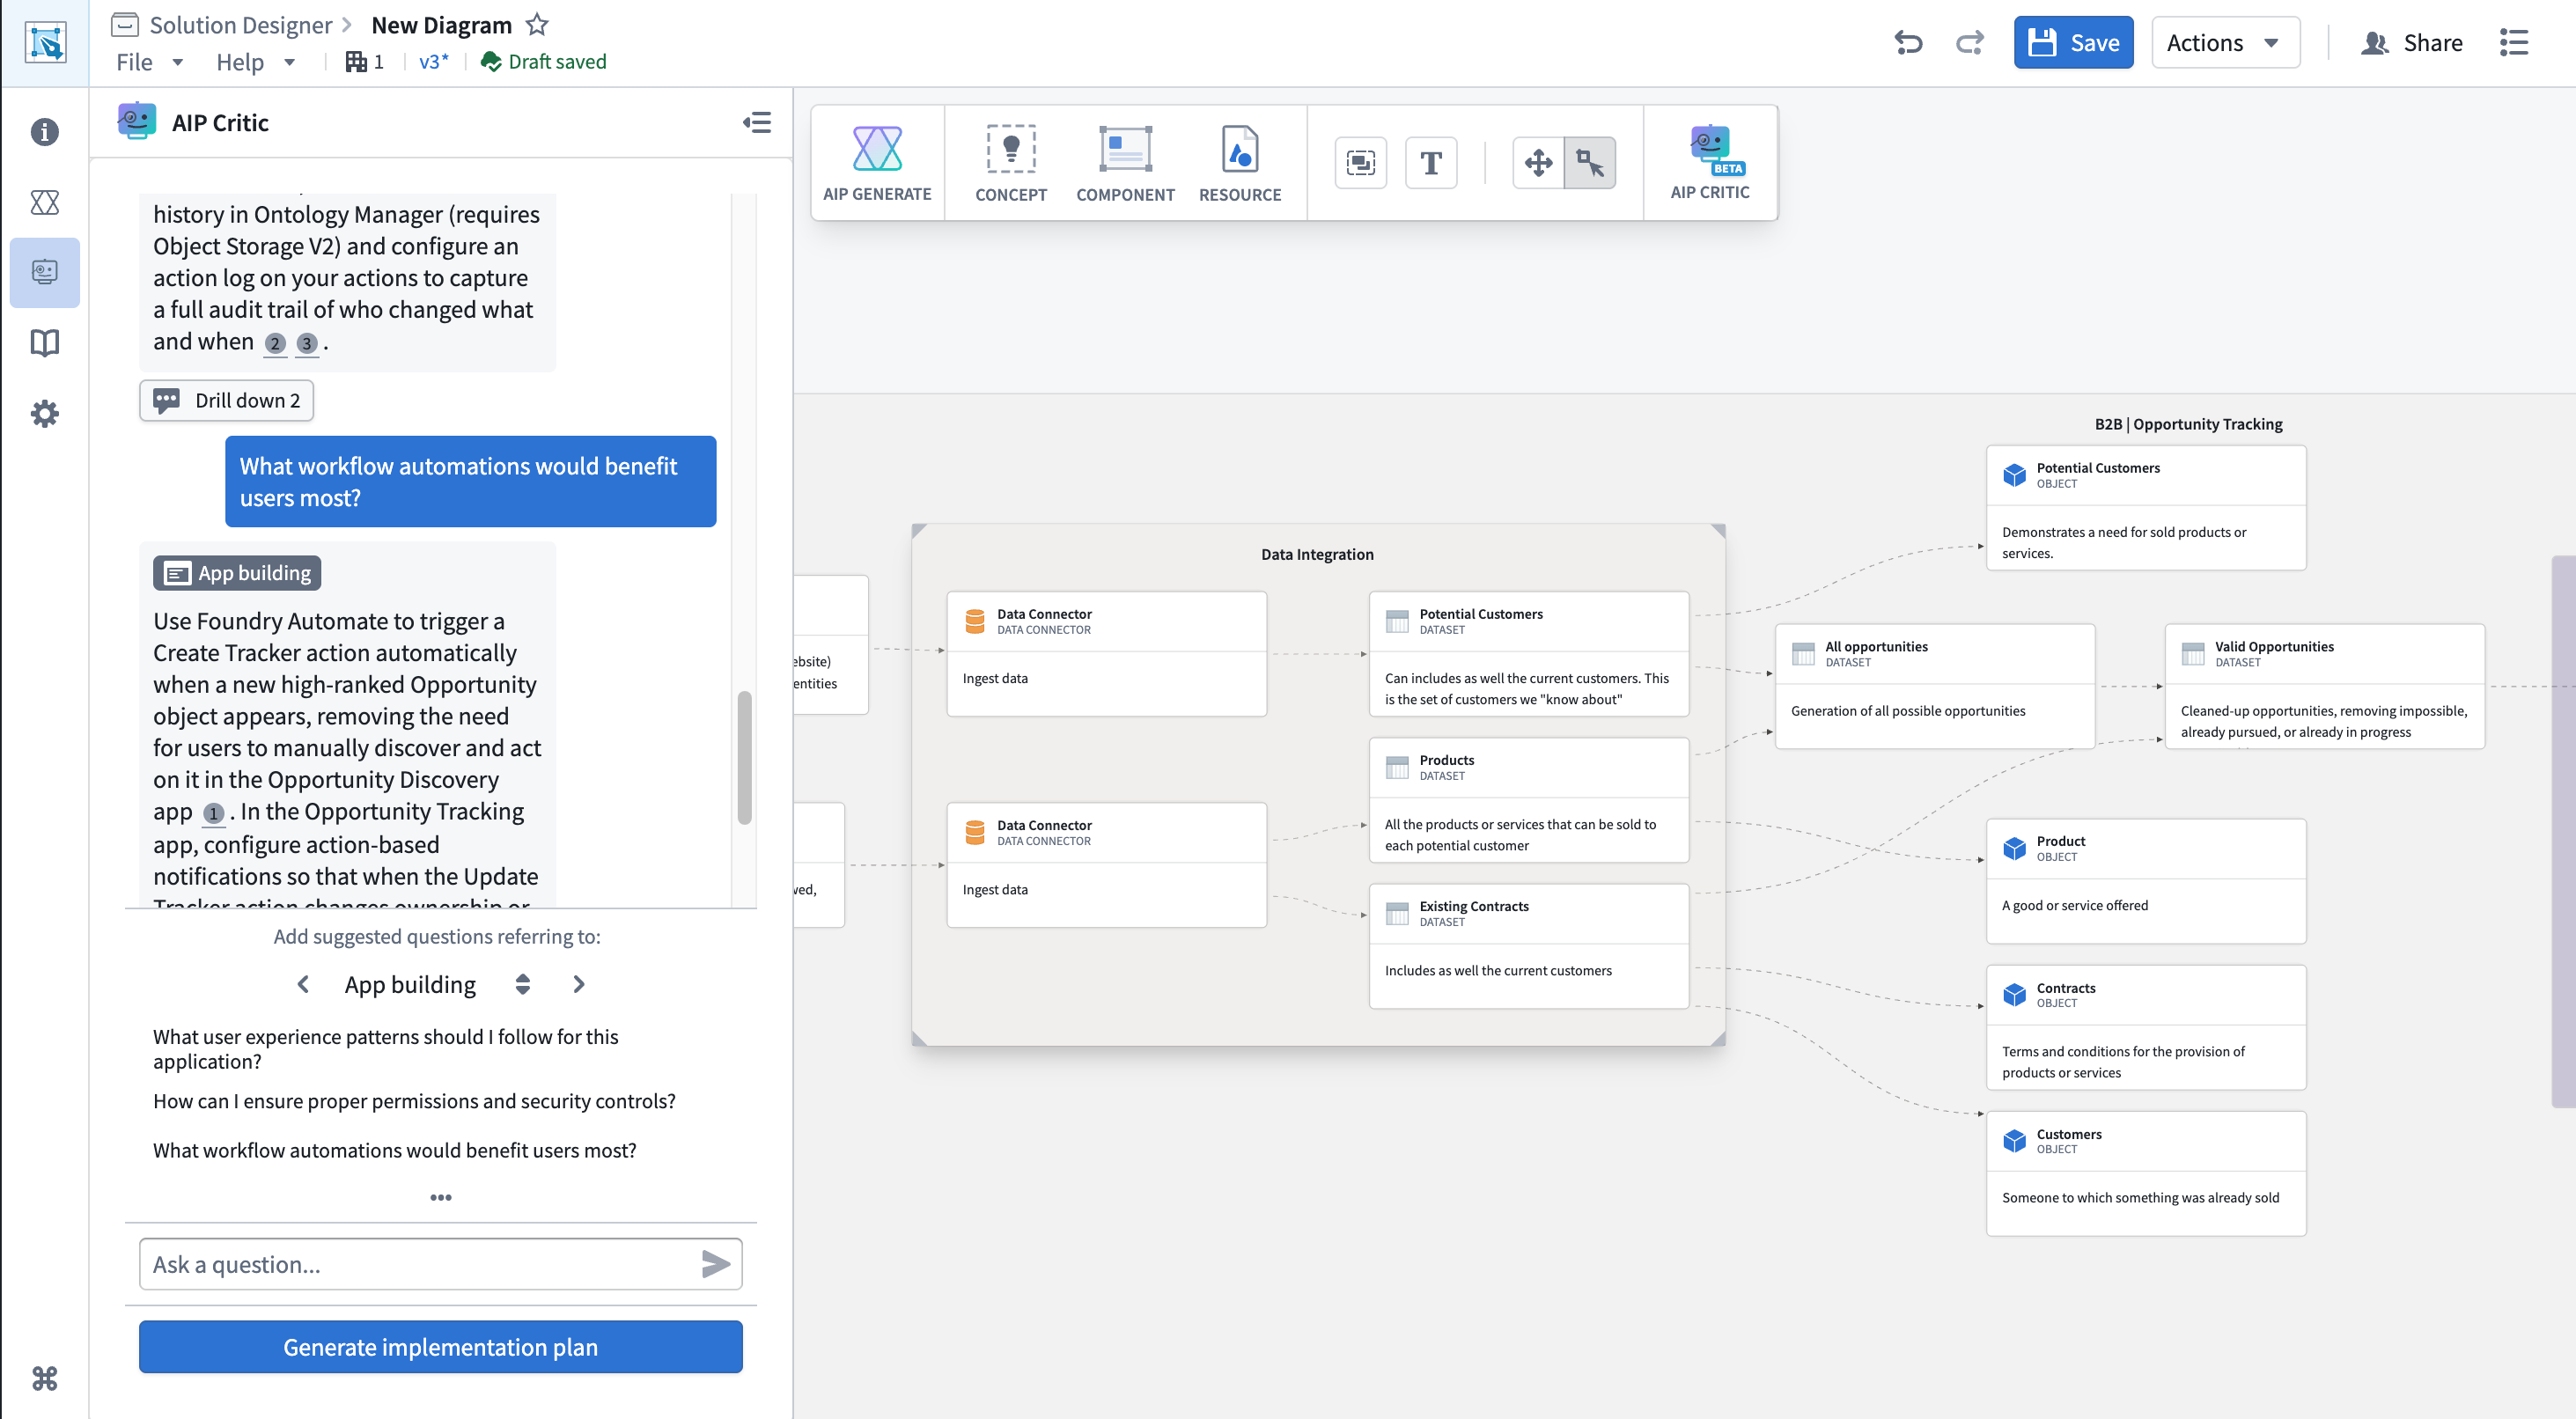Image resolution: width=2576 pixels, height=1419 pixels.
Task: Switch to pan/move canvas mode
Action: 1538,162
